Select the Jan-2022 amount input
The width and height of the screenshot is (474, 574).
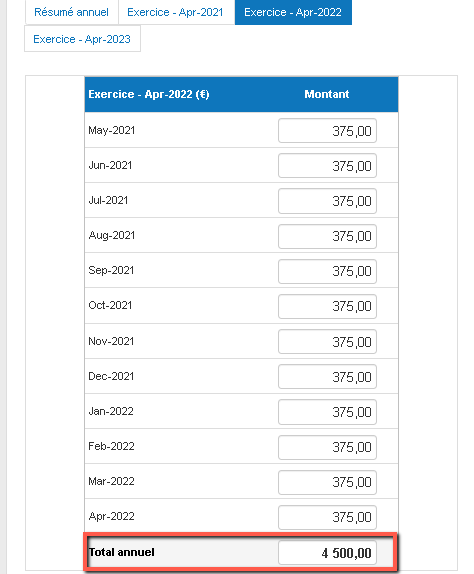point(327,412)
